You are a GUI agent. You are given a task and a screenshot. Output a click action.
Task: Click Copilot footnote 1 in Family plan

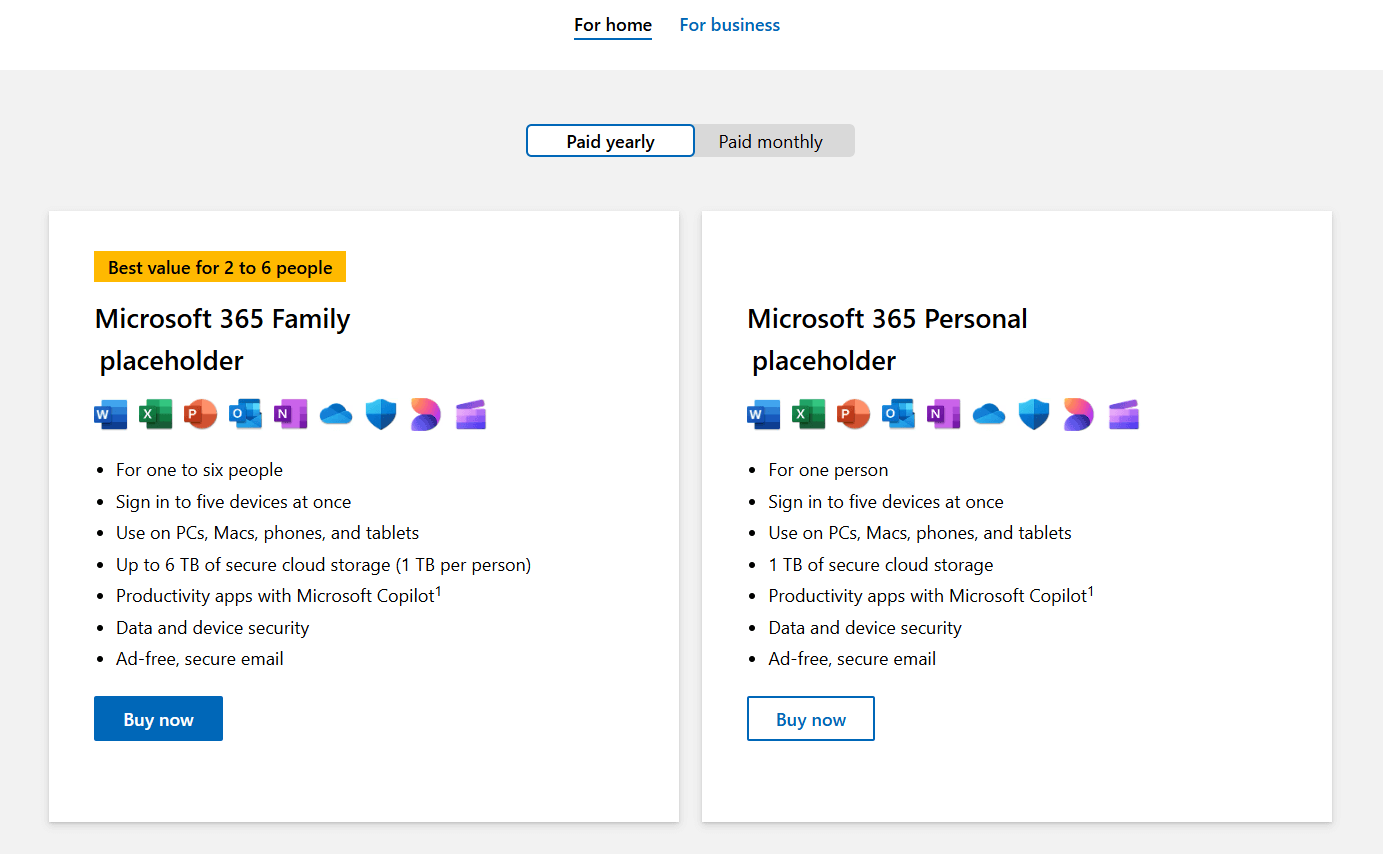coord(438,592)
